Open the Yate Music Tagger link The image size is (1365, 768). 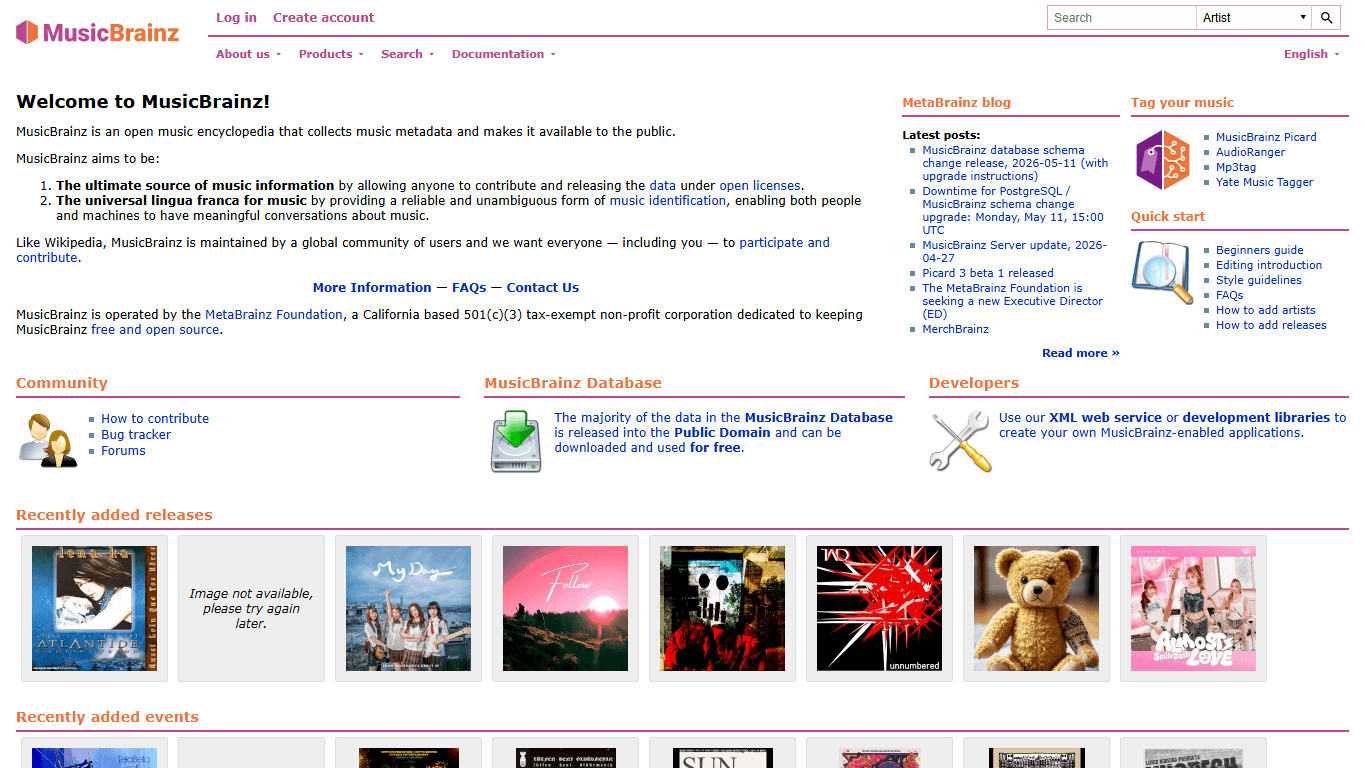pyautogui.click(x=1264, y=182)
